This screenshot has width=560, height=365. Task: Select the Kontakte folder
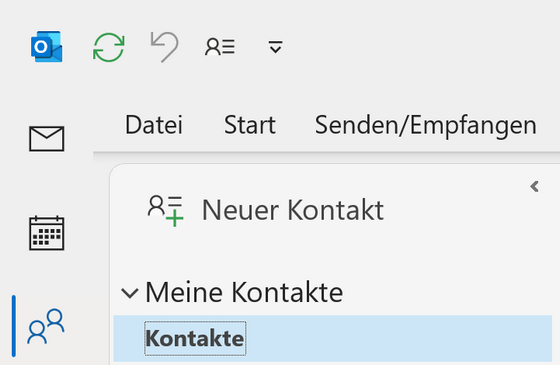click(333, 338)
